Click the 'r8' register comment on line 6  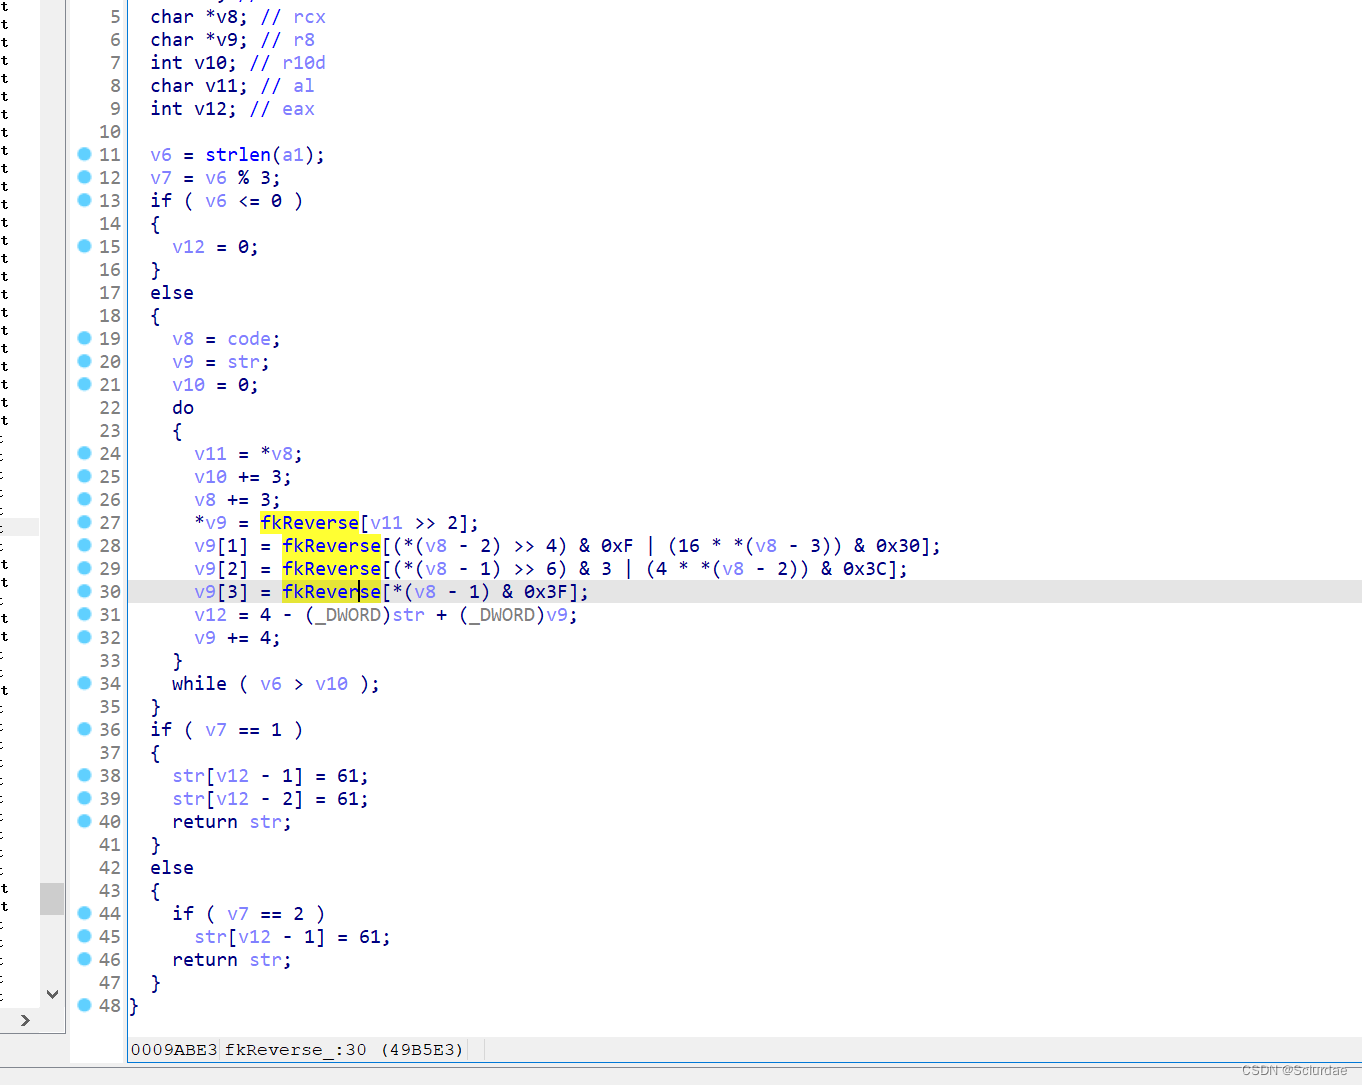coord(304,40)
